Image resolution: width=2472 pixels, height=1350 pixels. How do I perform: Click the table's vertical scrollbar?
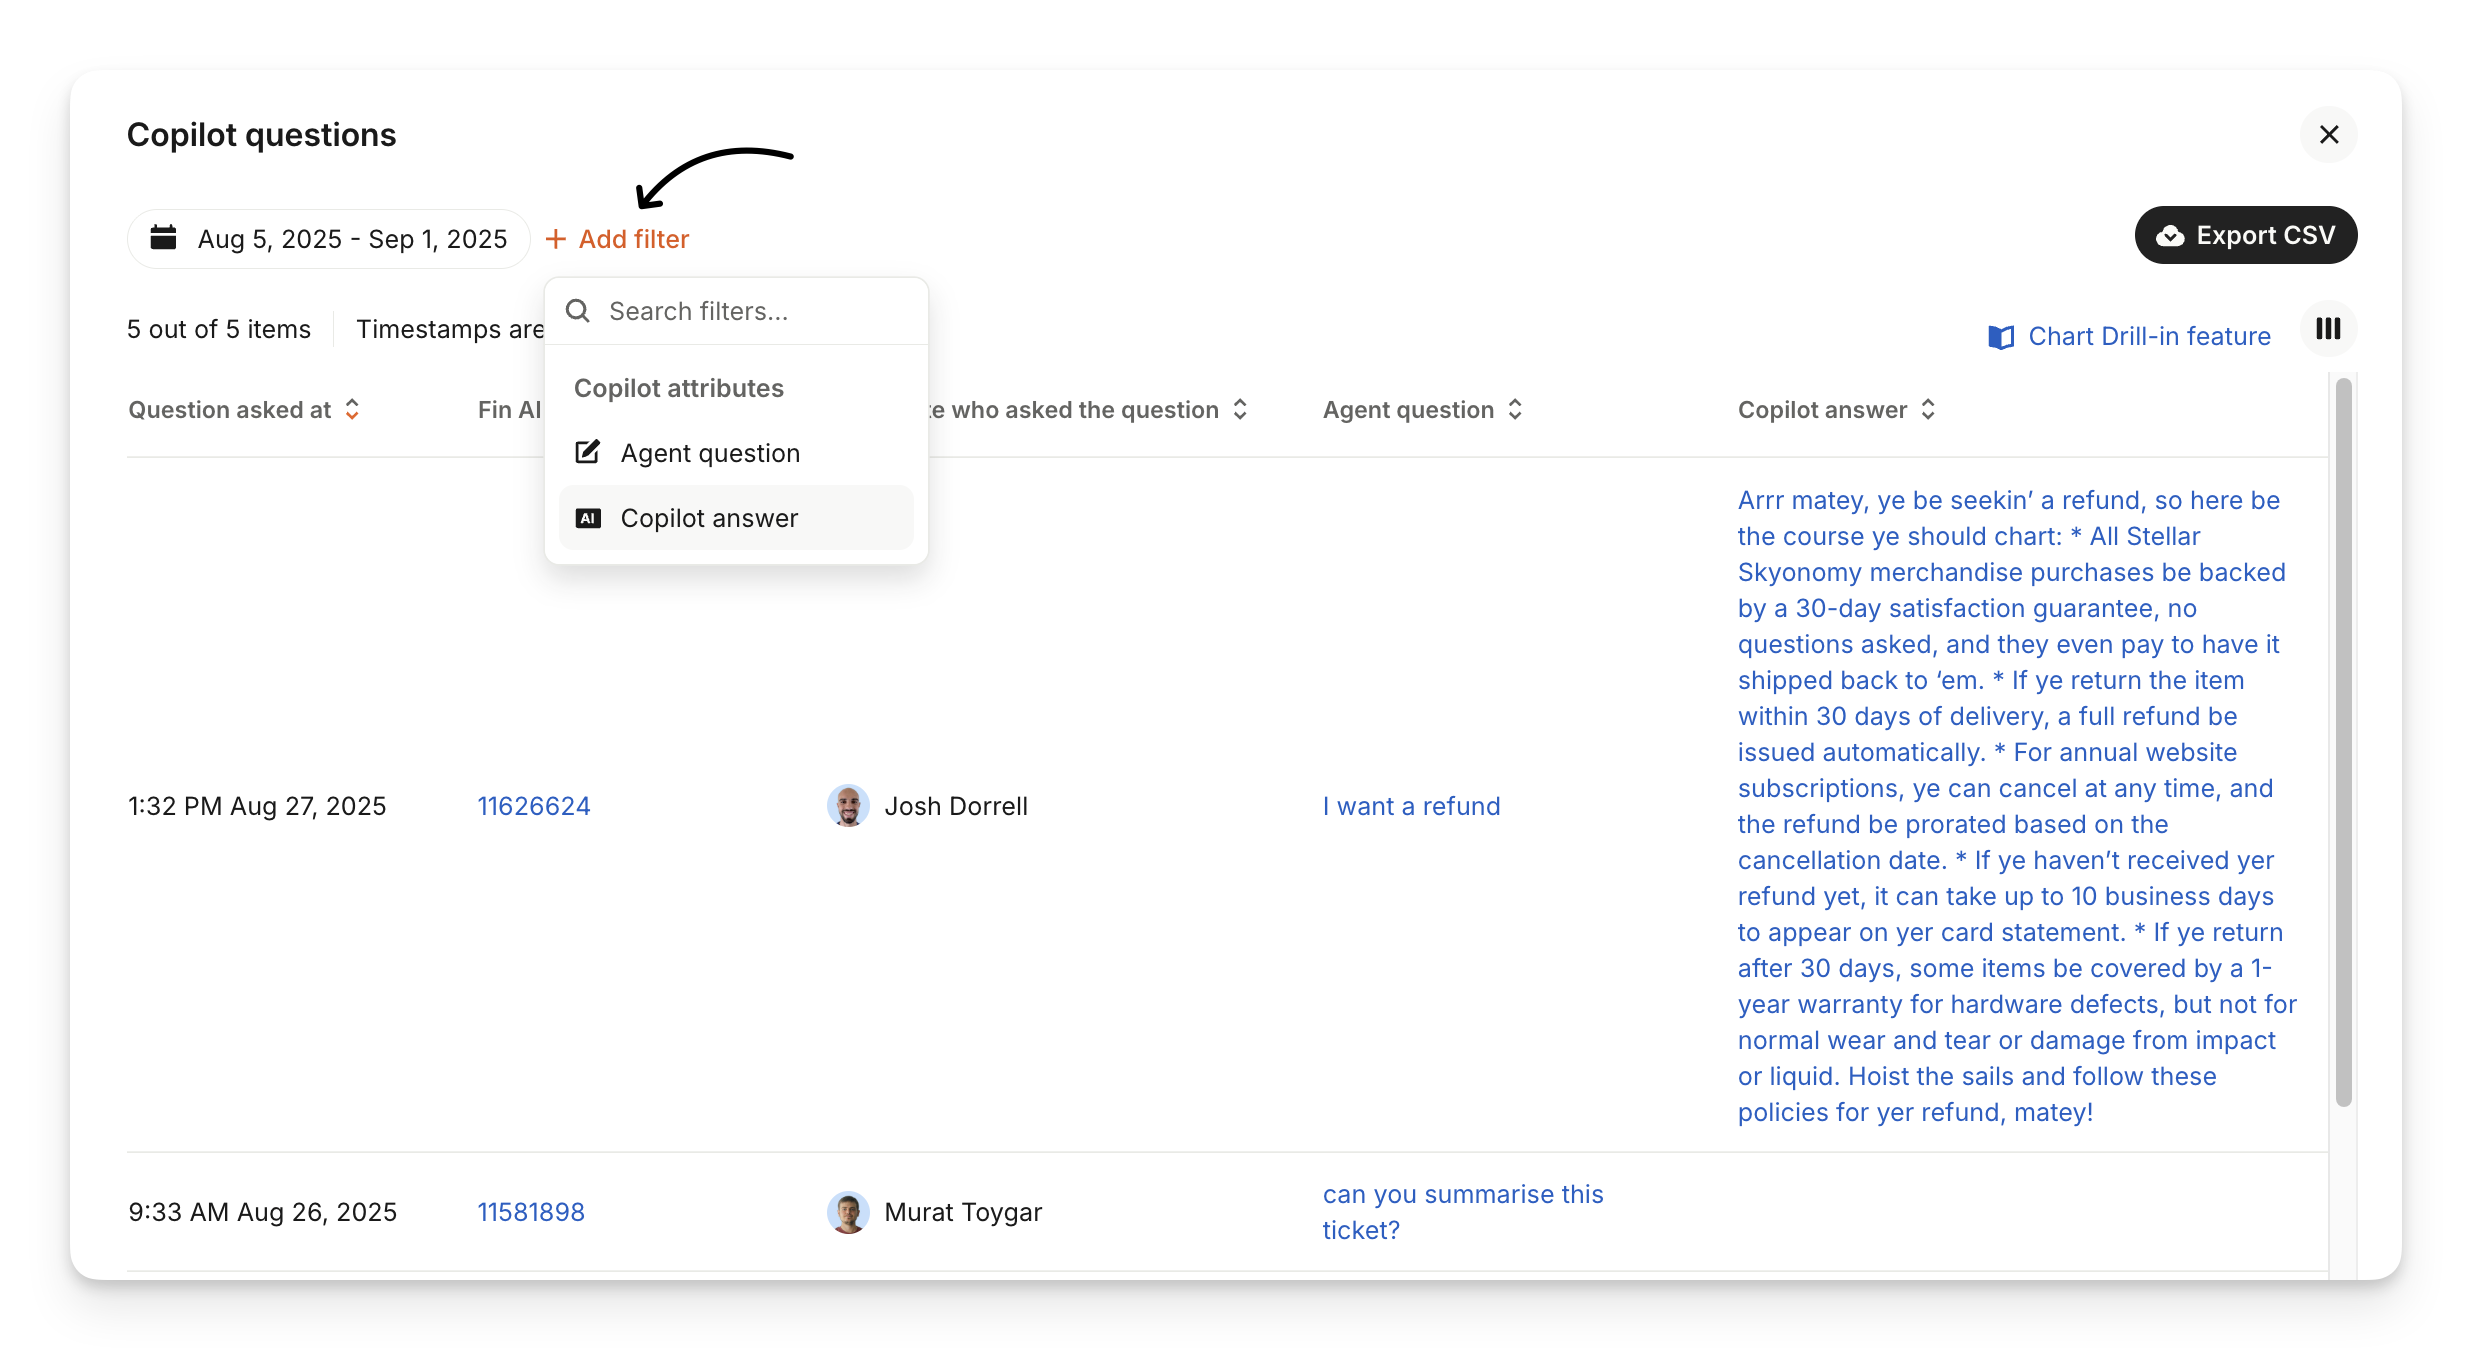click(x=2343, y=740)
